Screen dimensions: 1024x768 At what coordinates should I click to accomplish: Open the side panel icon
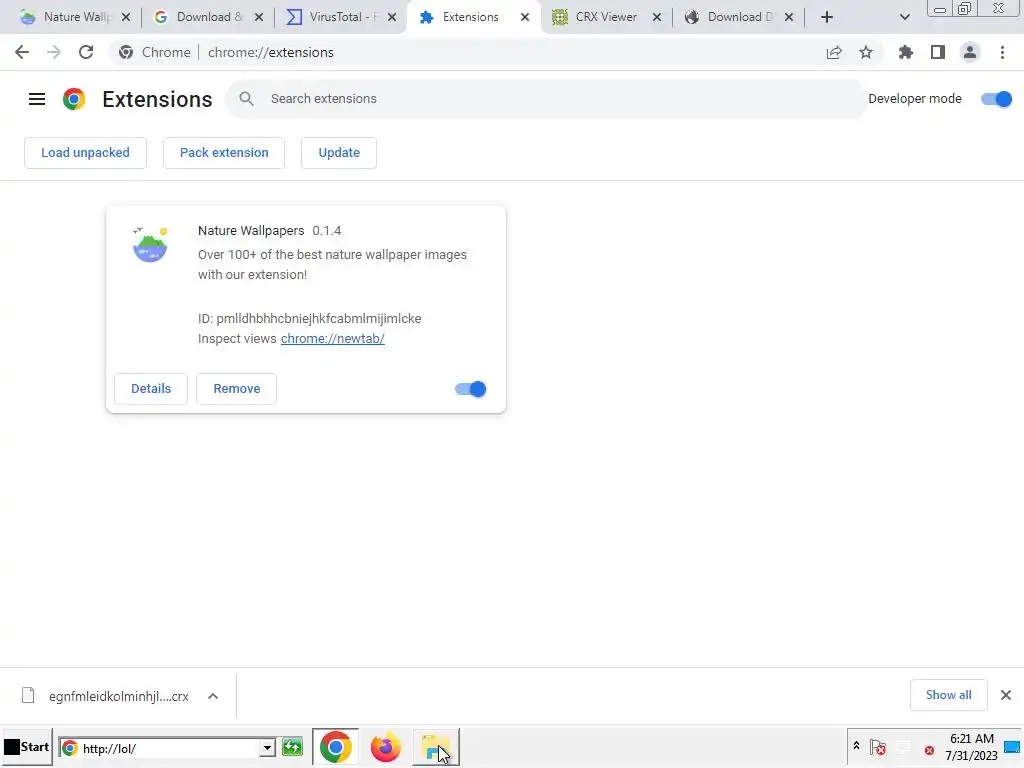(938, 52)
